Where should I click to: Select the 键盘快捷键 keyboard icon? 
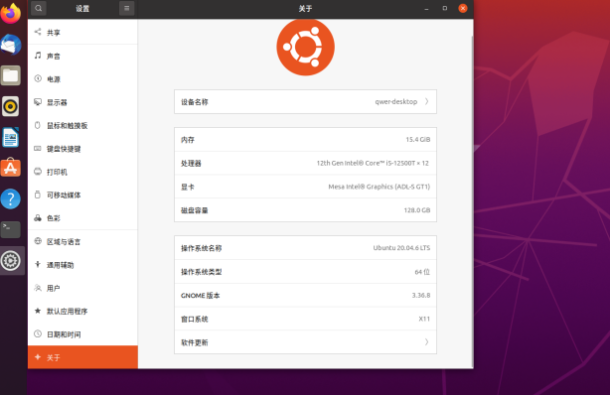pyautogui.click(x=37, y=148)
